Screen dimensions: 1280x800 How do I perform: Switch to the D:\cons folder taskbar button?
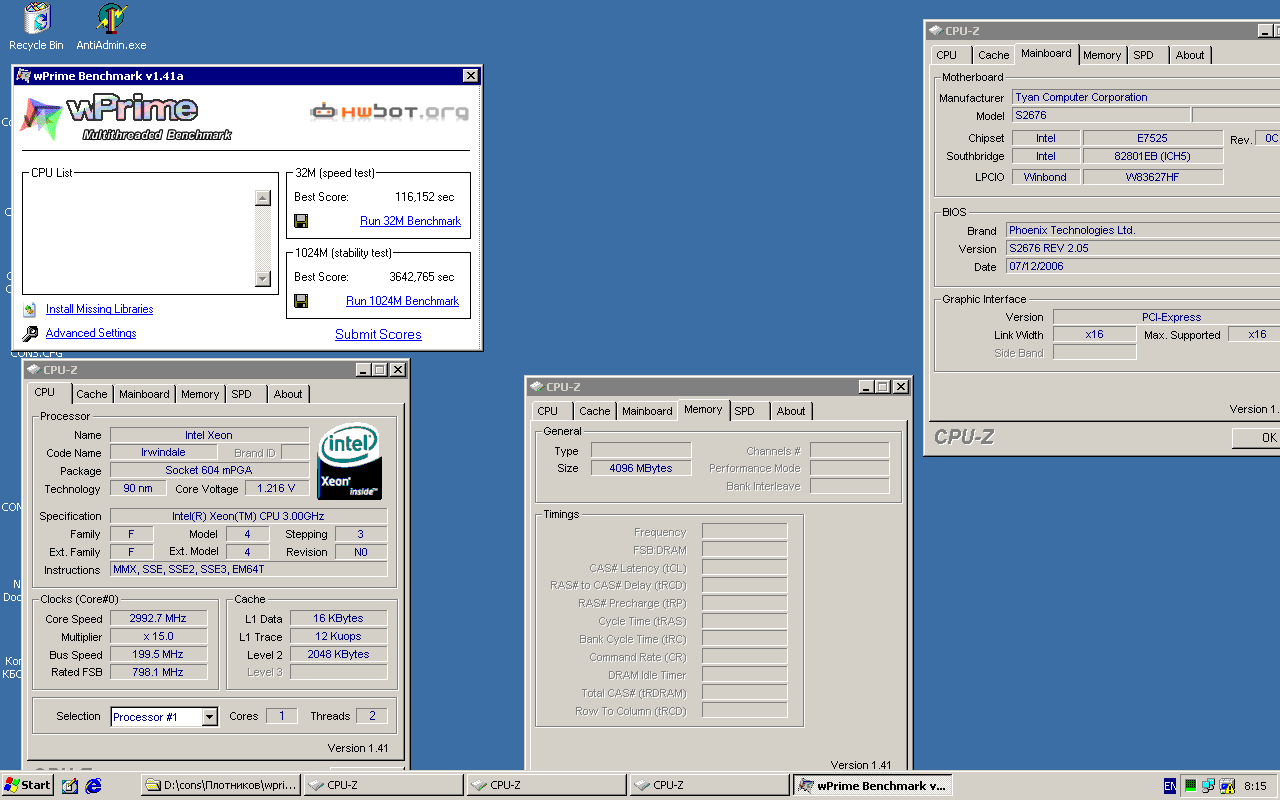(x=220, y=785)
